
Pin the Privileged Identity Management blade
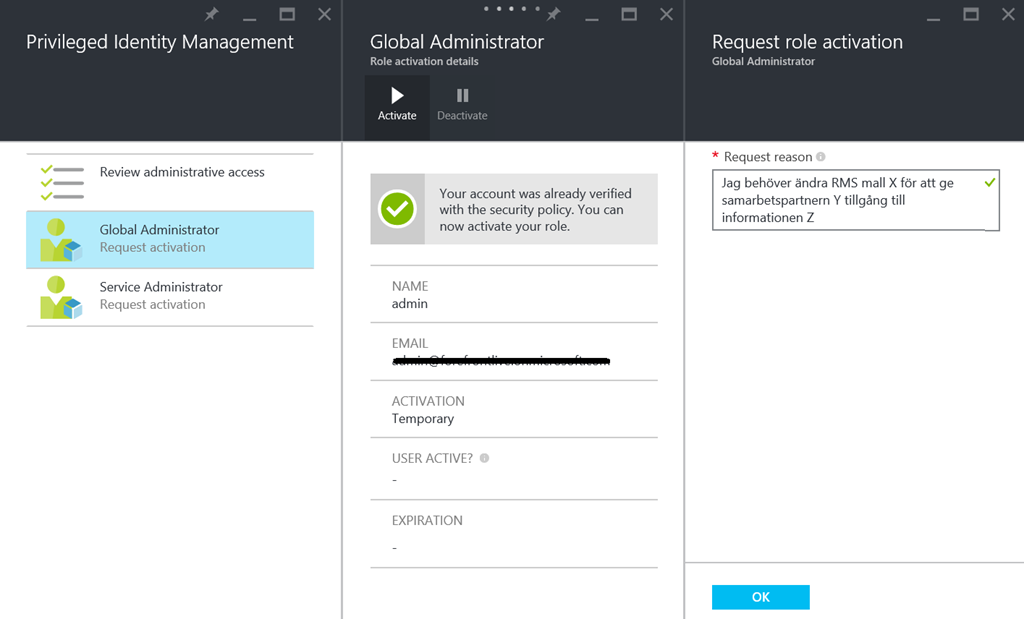tap(211, 15)
